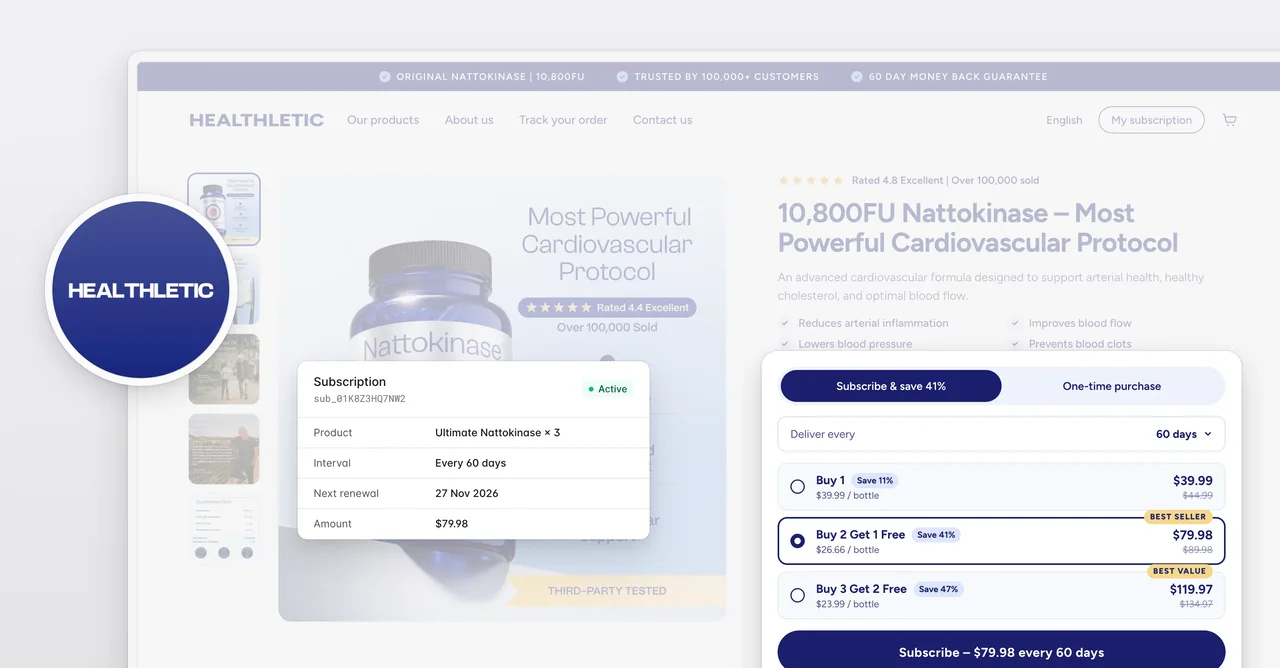This screenshot has width=1280, height=668.
Task: Click checkmark icon beside 60 day money back
Action: tap(857, 76)
